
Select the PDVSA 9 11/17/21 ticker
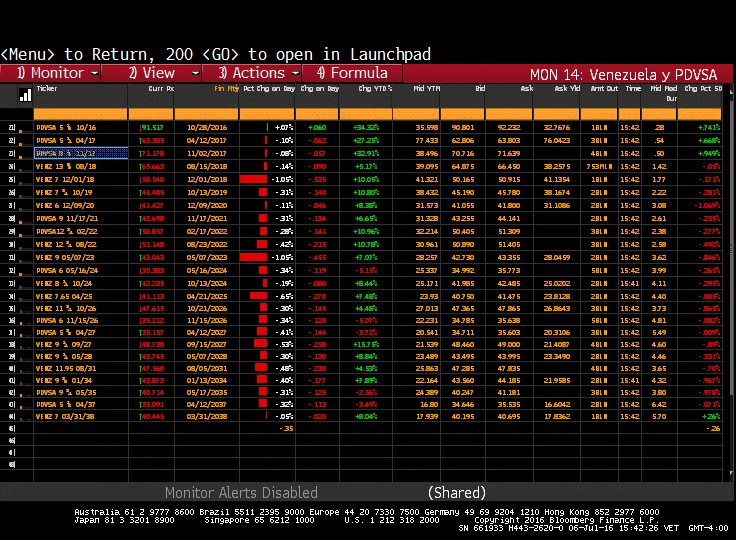point(67,218)
